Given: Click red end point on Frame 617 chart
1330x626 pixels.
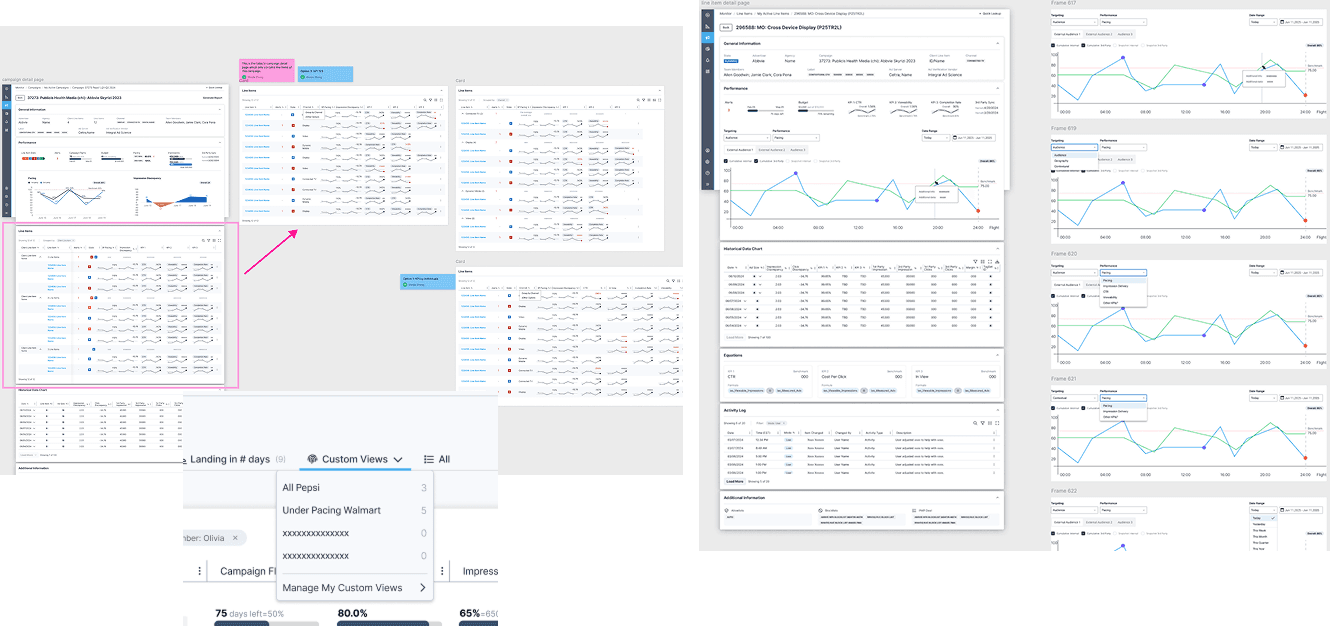Looking at the screenshot, I should tap(1305, 95).
